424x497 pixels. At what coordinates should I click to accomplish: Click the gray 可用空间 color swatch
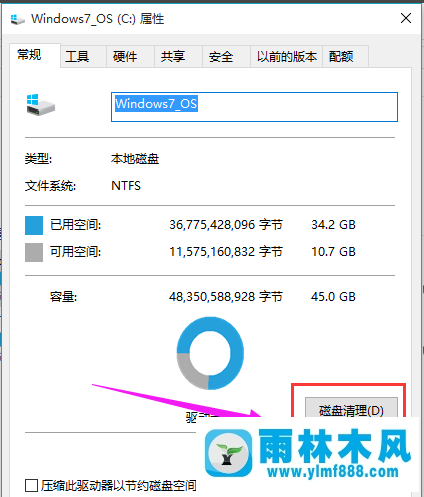(x=34, y=252)
